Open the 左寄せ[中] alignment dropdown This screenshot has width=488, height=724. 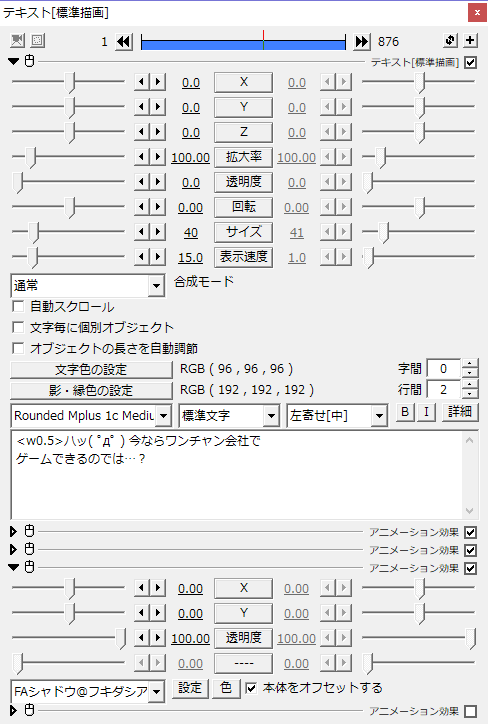pyautogui.click(x=337, y=416)
